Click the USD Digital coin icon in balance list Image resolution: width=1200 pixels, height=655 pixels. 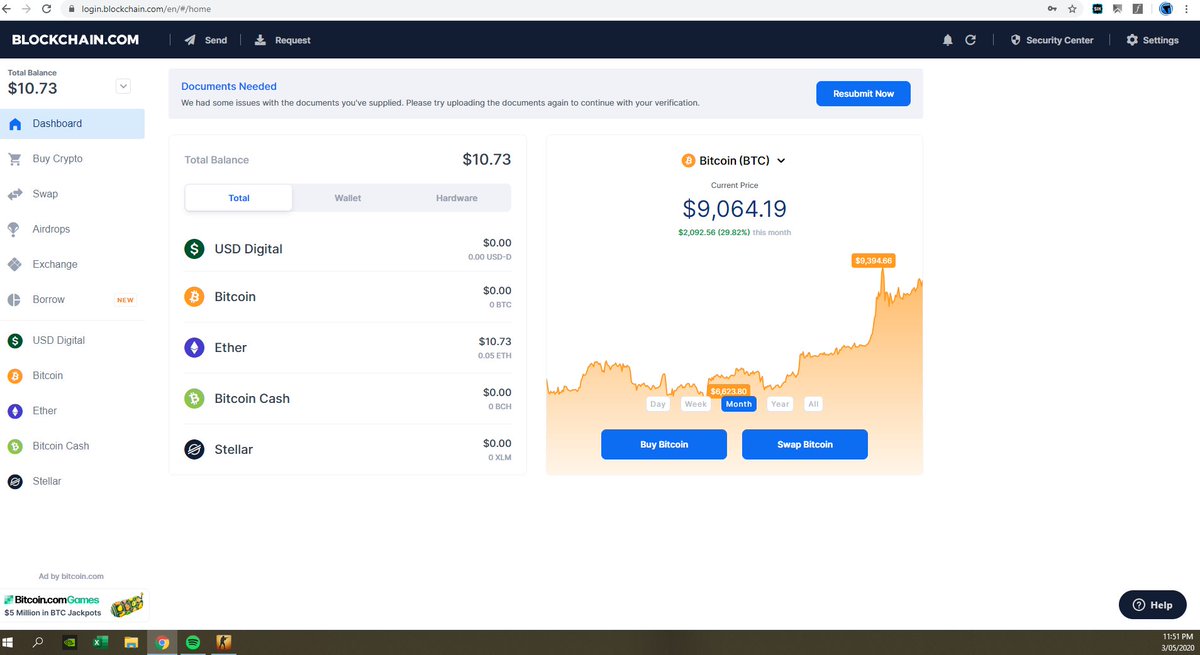pos(194,248)
